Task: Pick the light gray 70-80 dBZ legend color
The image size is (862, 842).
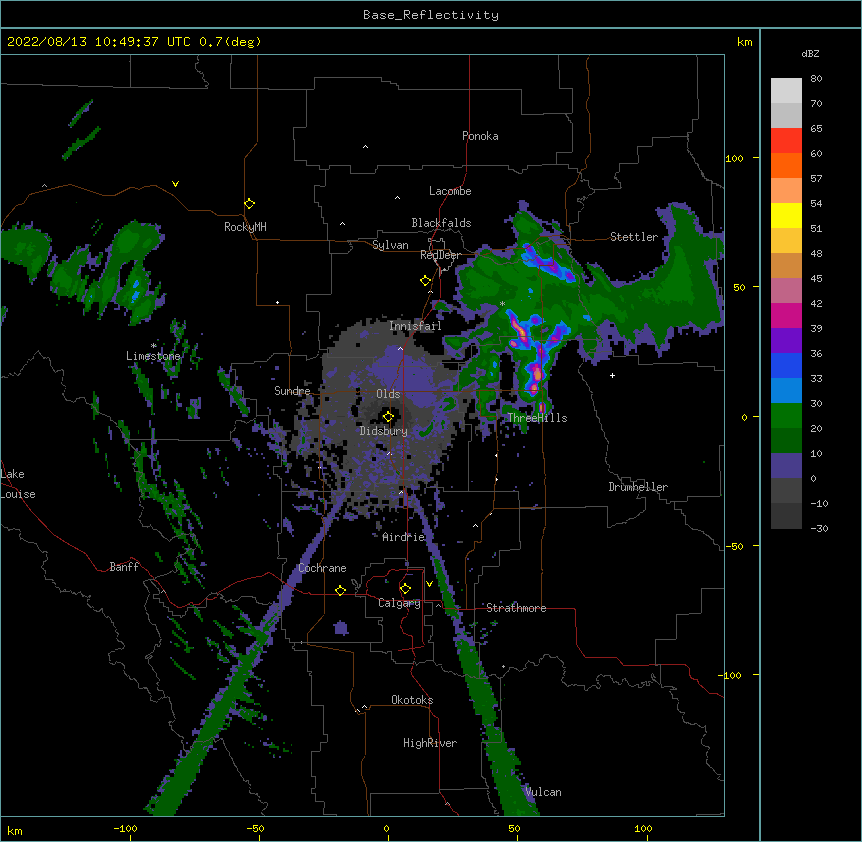Action: (786, 90)
